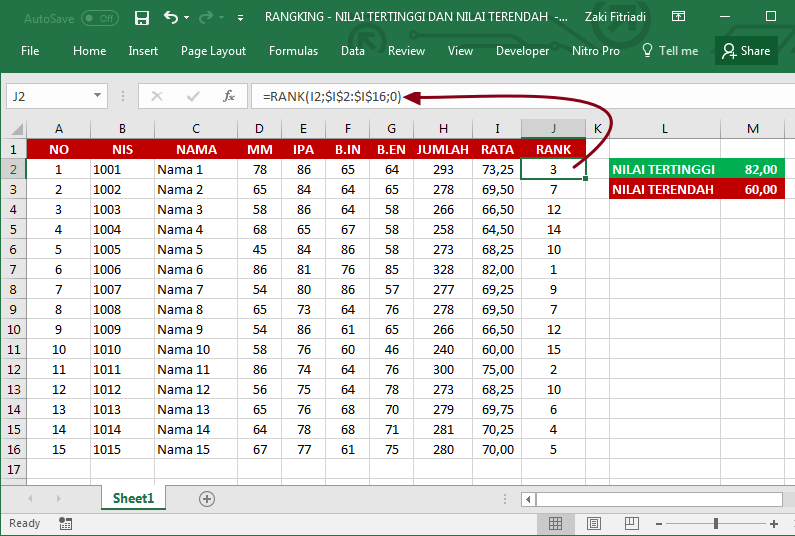The image size is (795, 536).
Task: Click the horizontal scrollbar track
Action: (659, 499)
